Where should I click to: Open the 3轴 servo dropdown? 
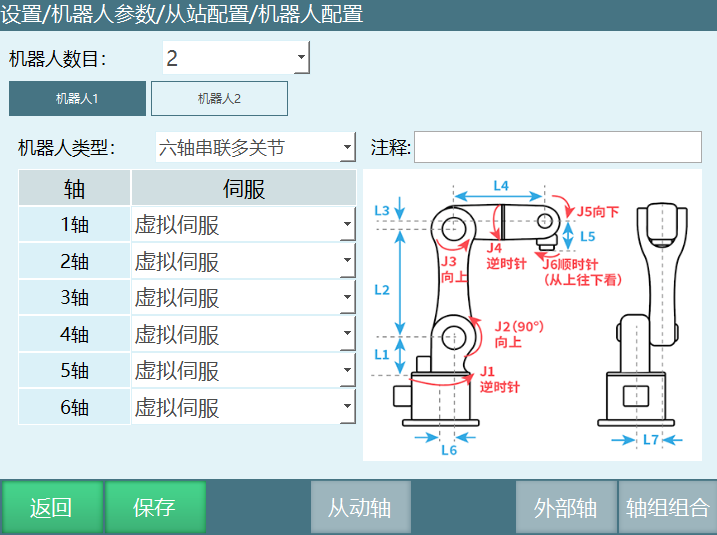tap(244, 298)
